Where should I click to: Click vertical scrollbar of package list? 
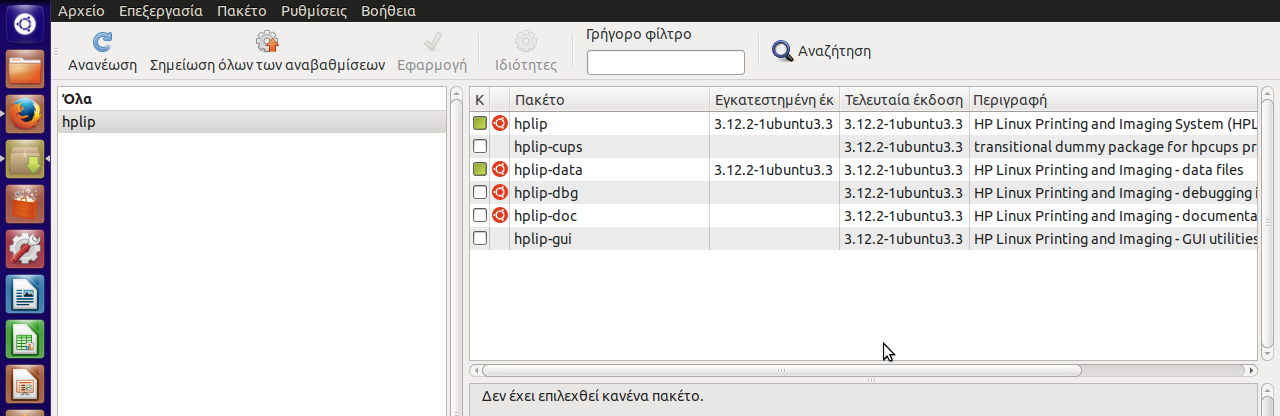[1267, 221]
